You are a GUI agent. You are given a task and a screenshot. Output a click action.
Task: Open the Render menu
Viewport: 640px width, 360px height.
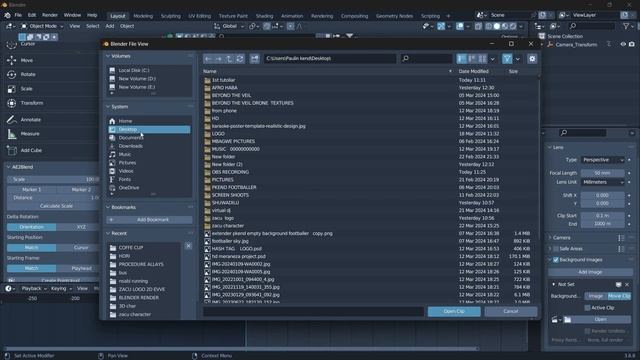click(50, 15)
